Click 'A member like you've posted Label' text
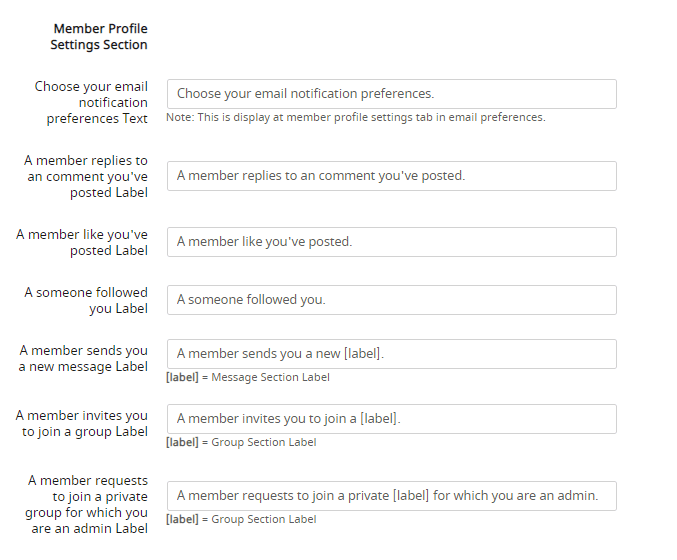The width and height of the screenshot is (677, 560). pyautogui.click(x=82, y=242)
